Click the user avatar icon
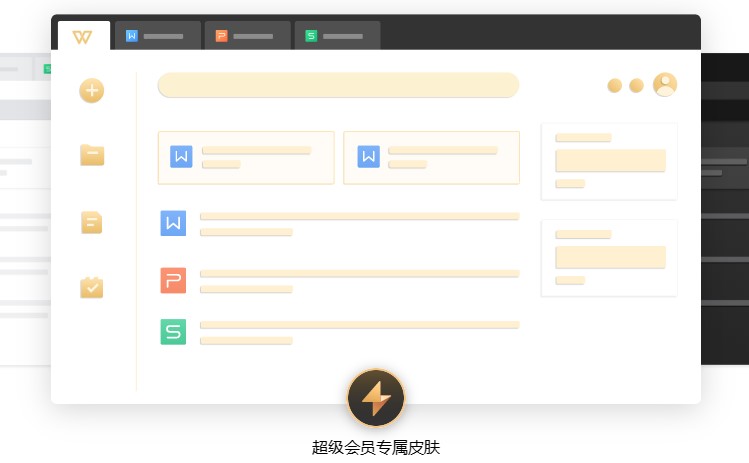The image size is (749, 463). [665, 85]
